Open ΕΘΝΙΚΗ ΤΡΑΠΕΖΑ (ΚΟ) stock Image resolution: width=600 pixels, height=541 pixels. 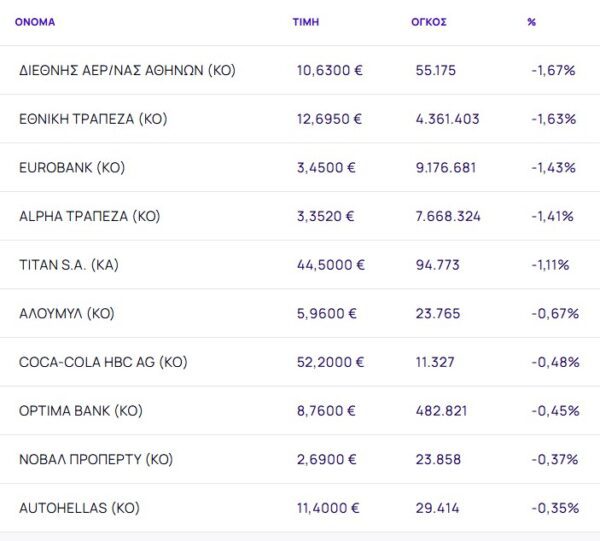(x=93, y=119)
